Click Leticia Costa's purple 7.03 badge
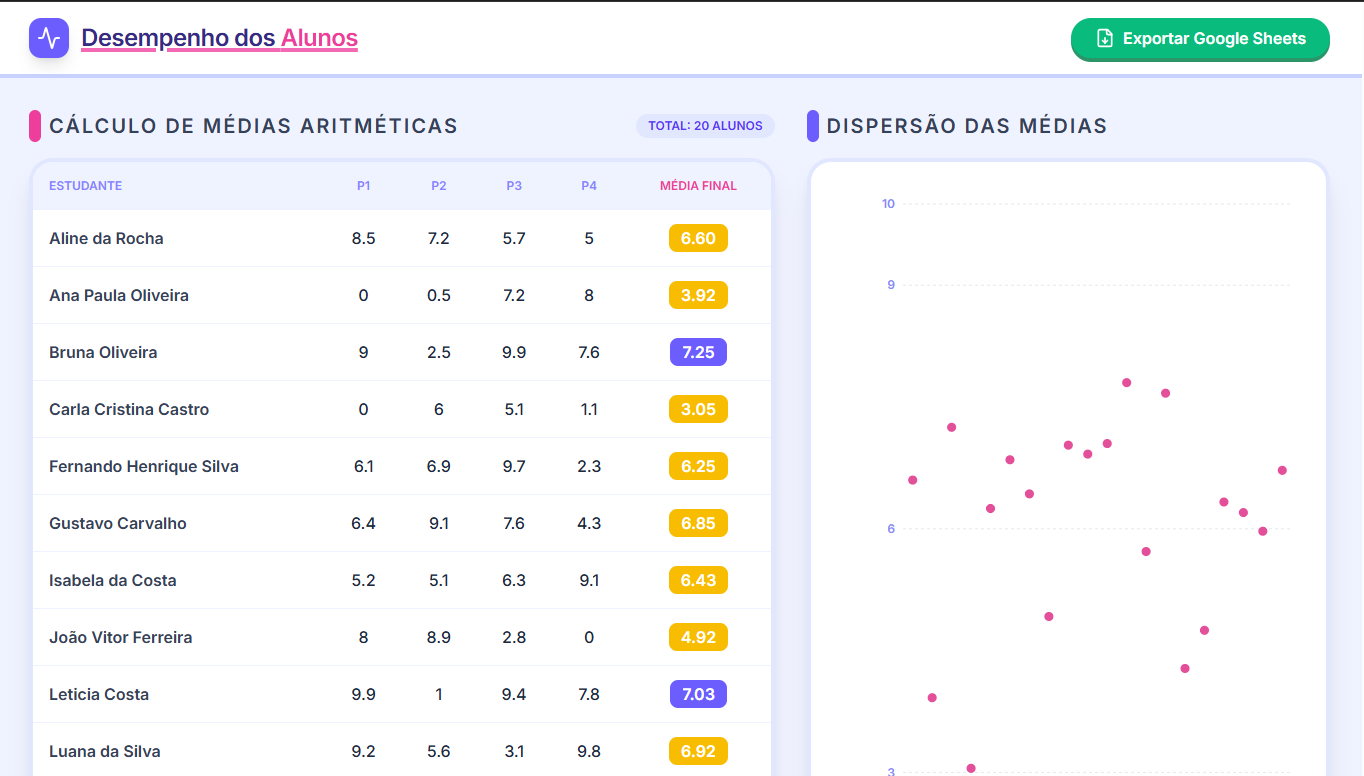This screenshot has height=776, width=1364. (698, 694)
